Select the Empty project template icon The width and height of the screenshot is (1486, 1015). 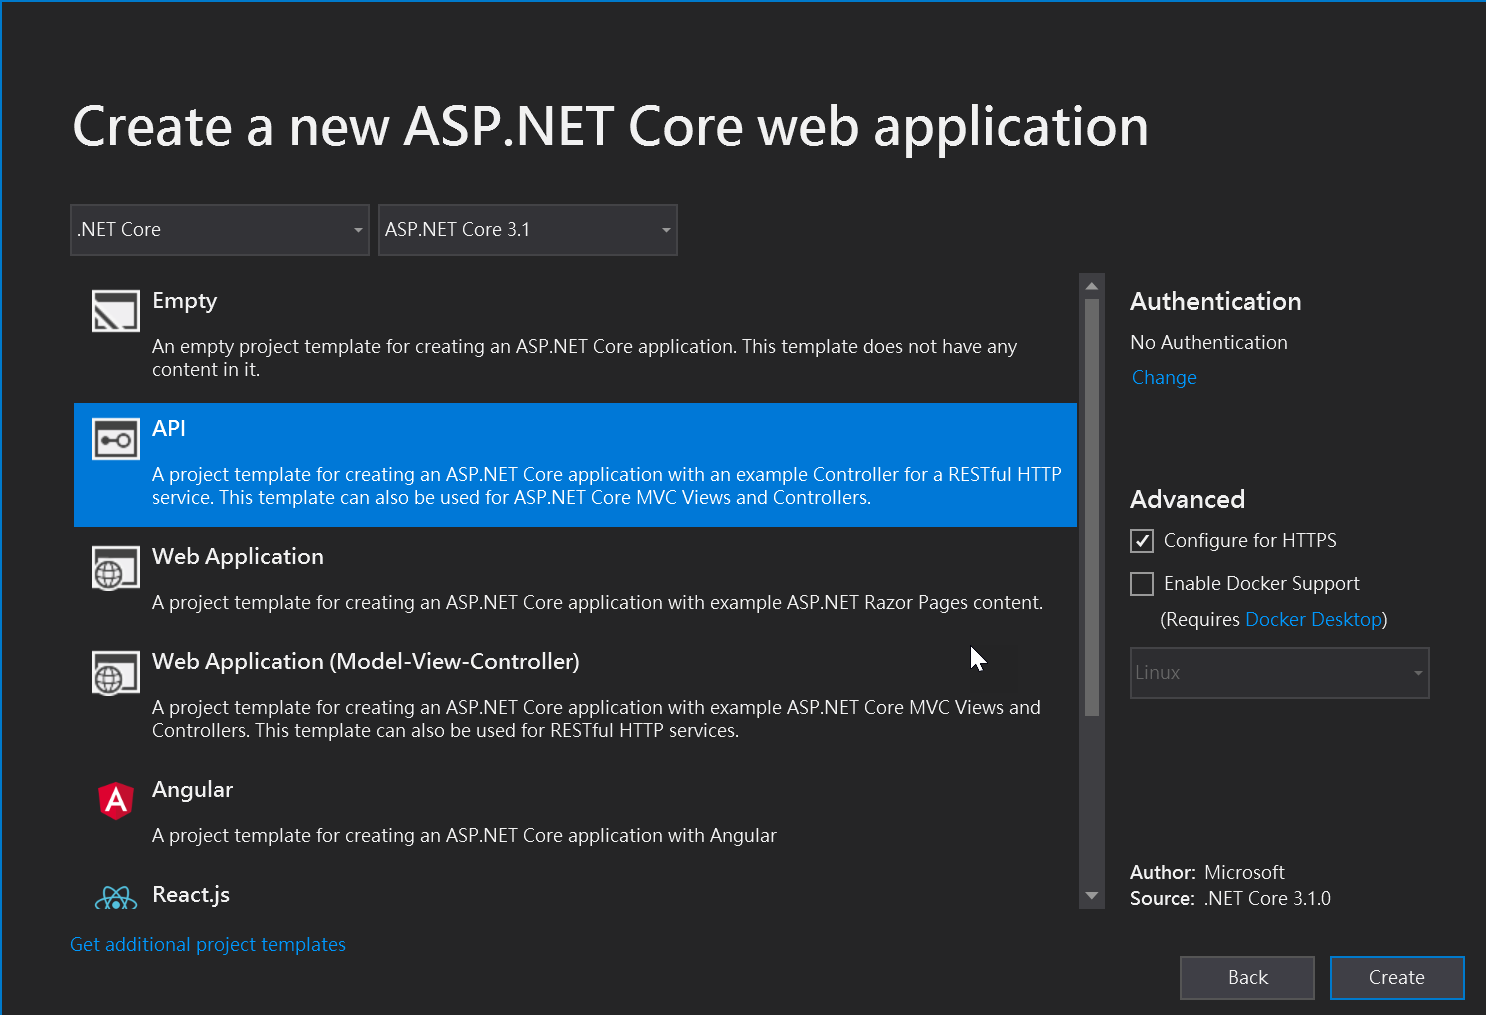(115, 310)
